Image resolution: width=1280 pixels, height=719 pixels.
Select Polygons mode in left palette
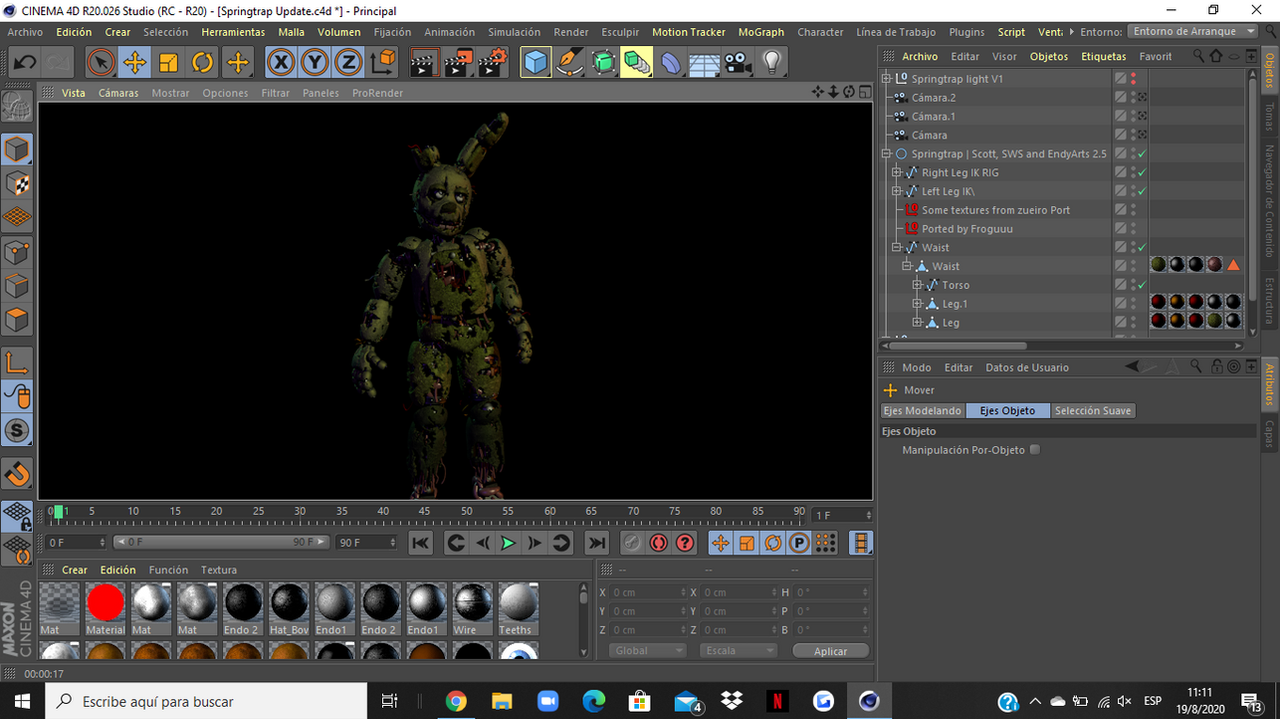(17, 320)
